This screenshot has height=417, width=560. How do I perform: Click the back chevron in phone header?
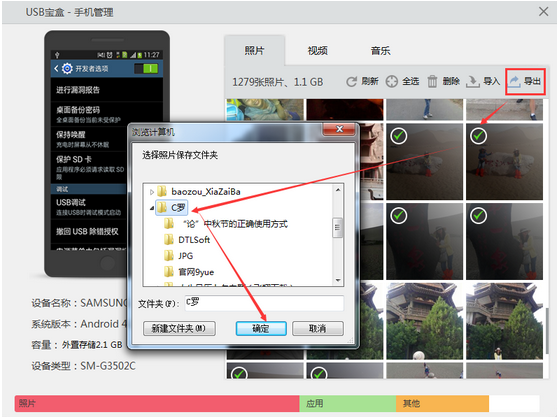(x=56, y=68)
